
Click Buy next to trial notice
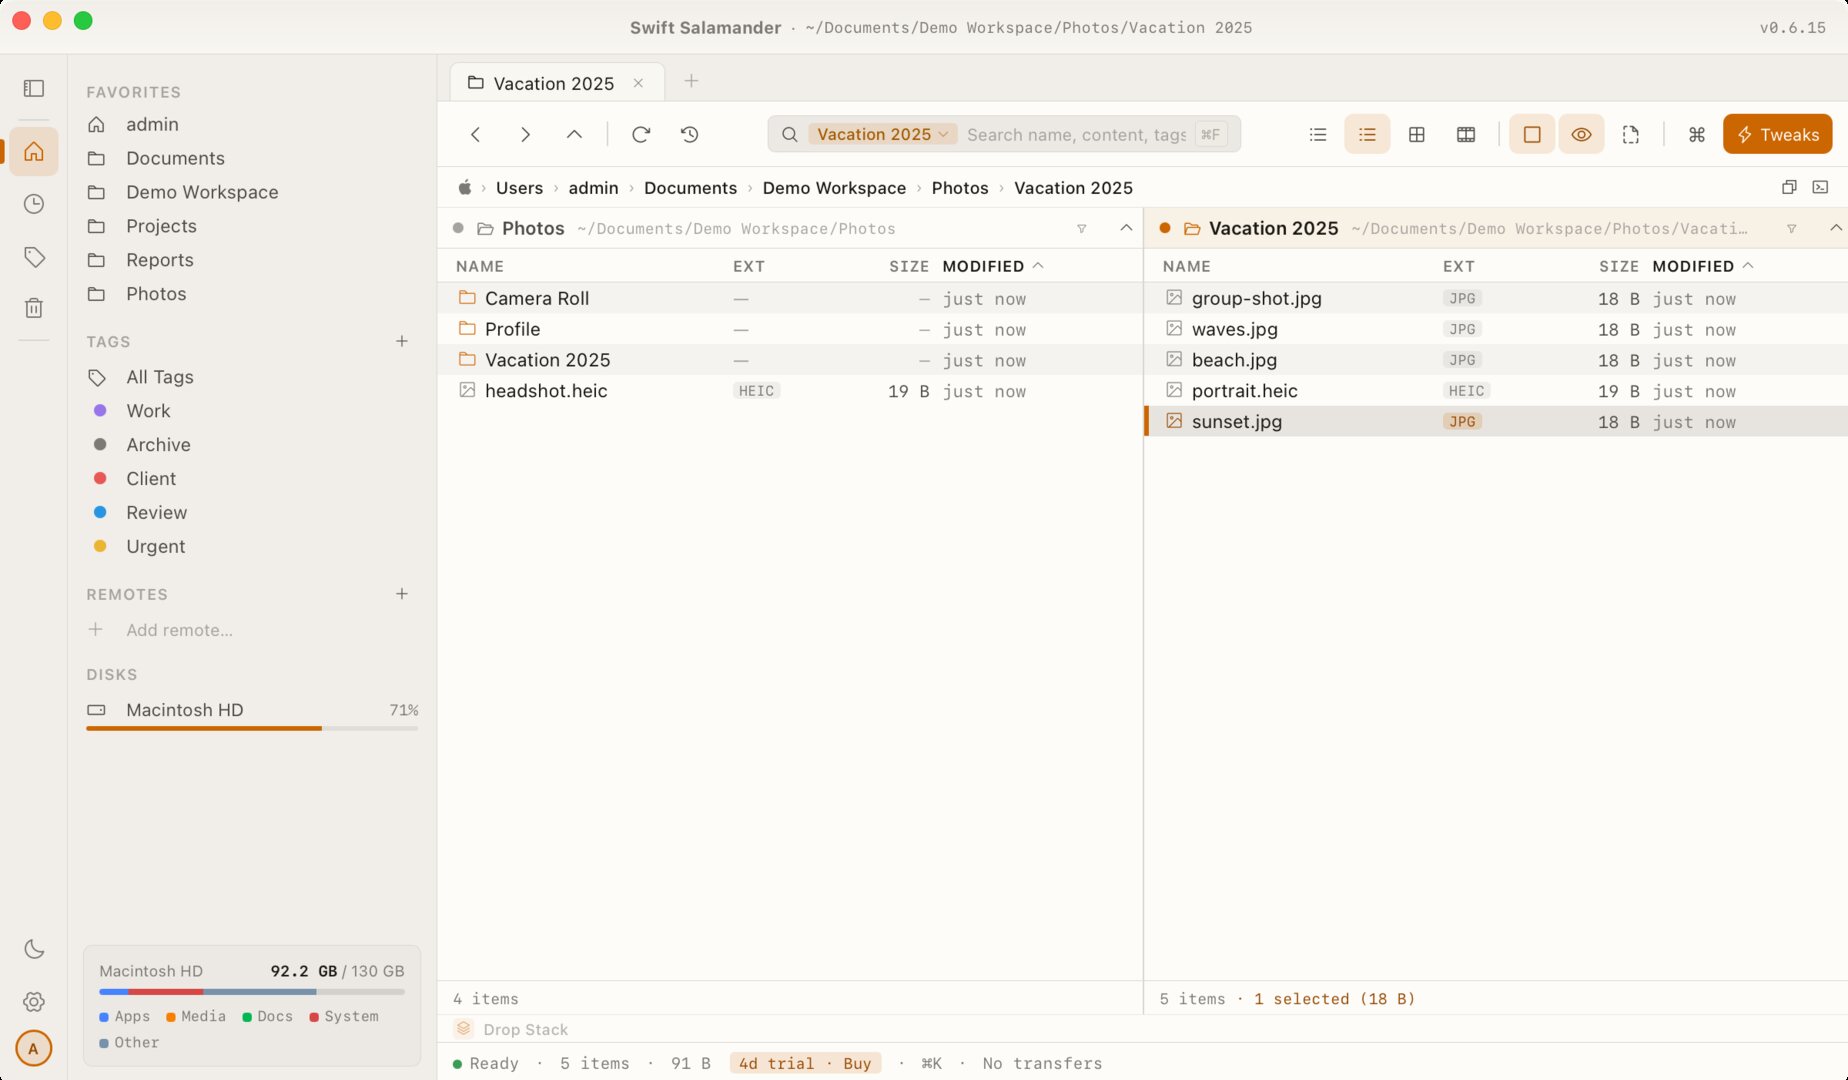[857, 1063]
